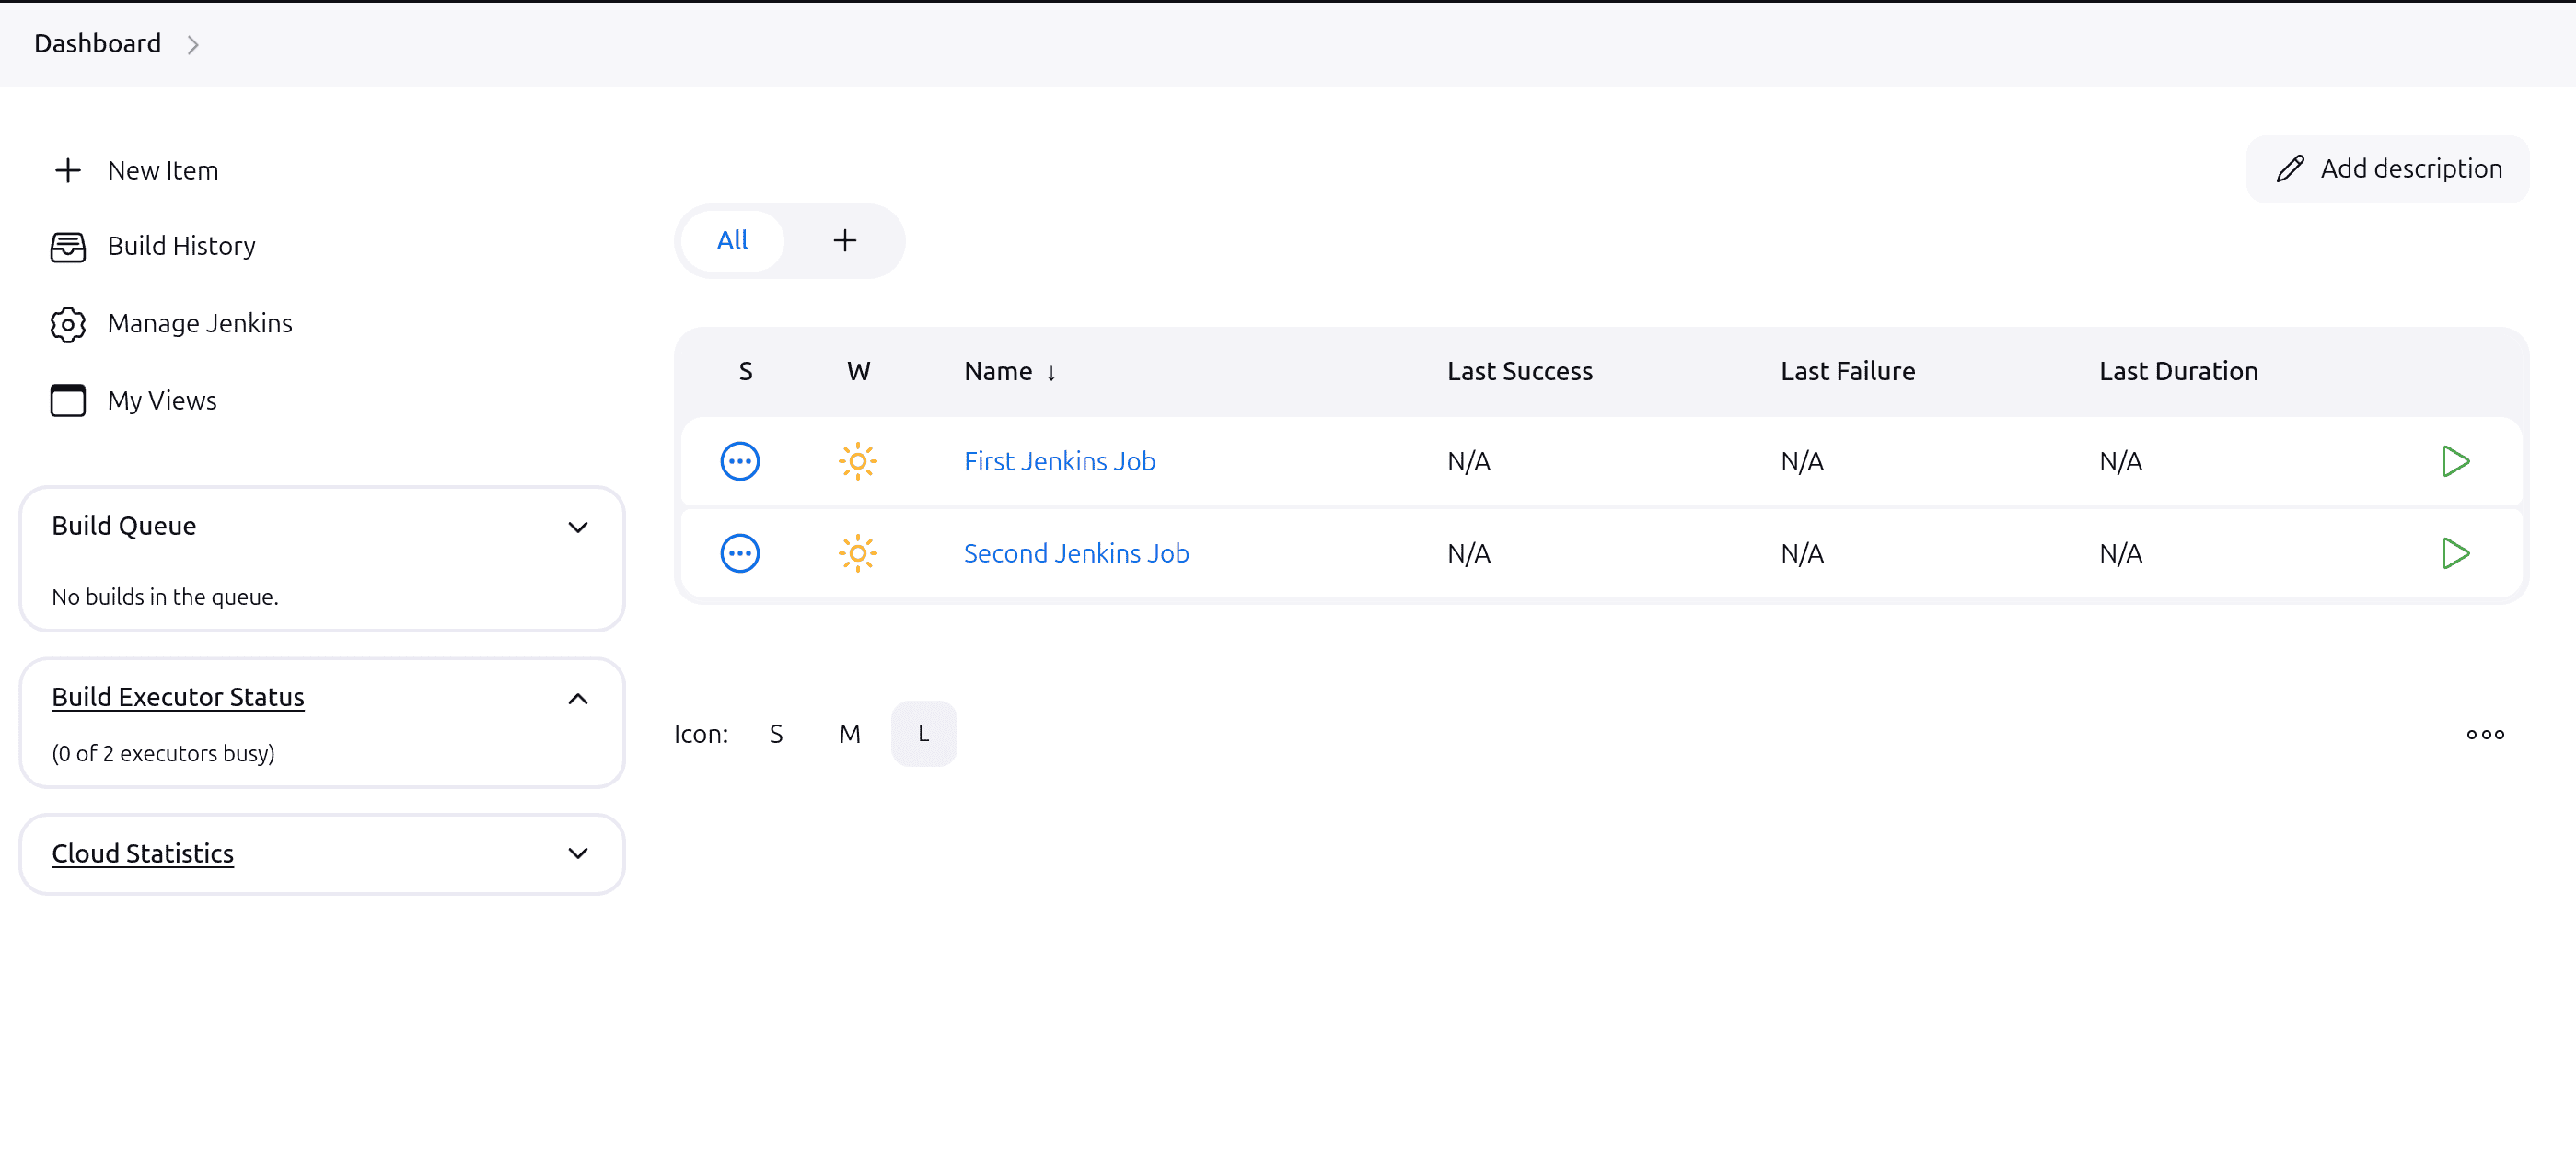2576x1160 pixels.
Task: Schedule build for Second Jenkins Job
Action: click(x=2454, y=554)
